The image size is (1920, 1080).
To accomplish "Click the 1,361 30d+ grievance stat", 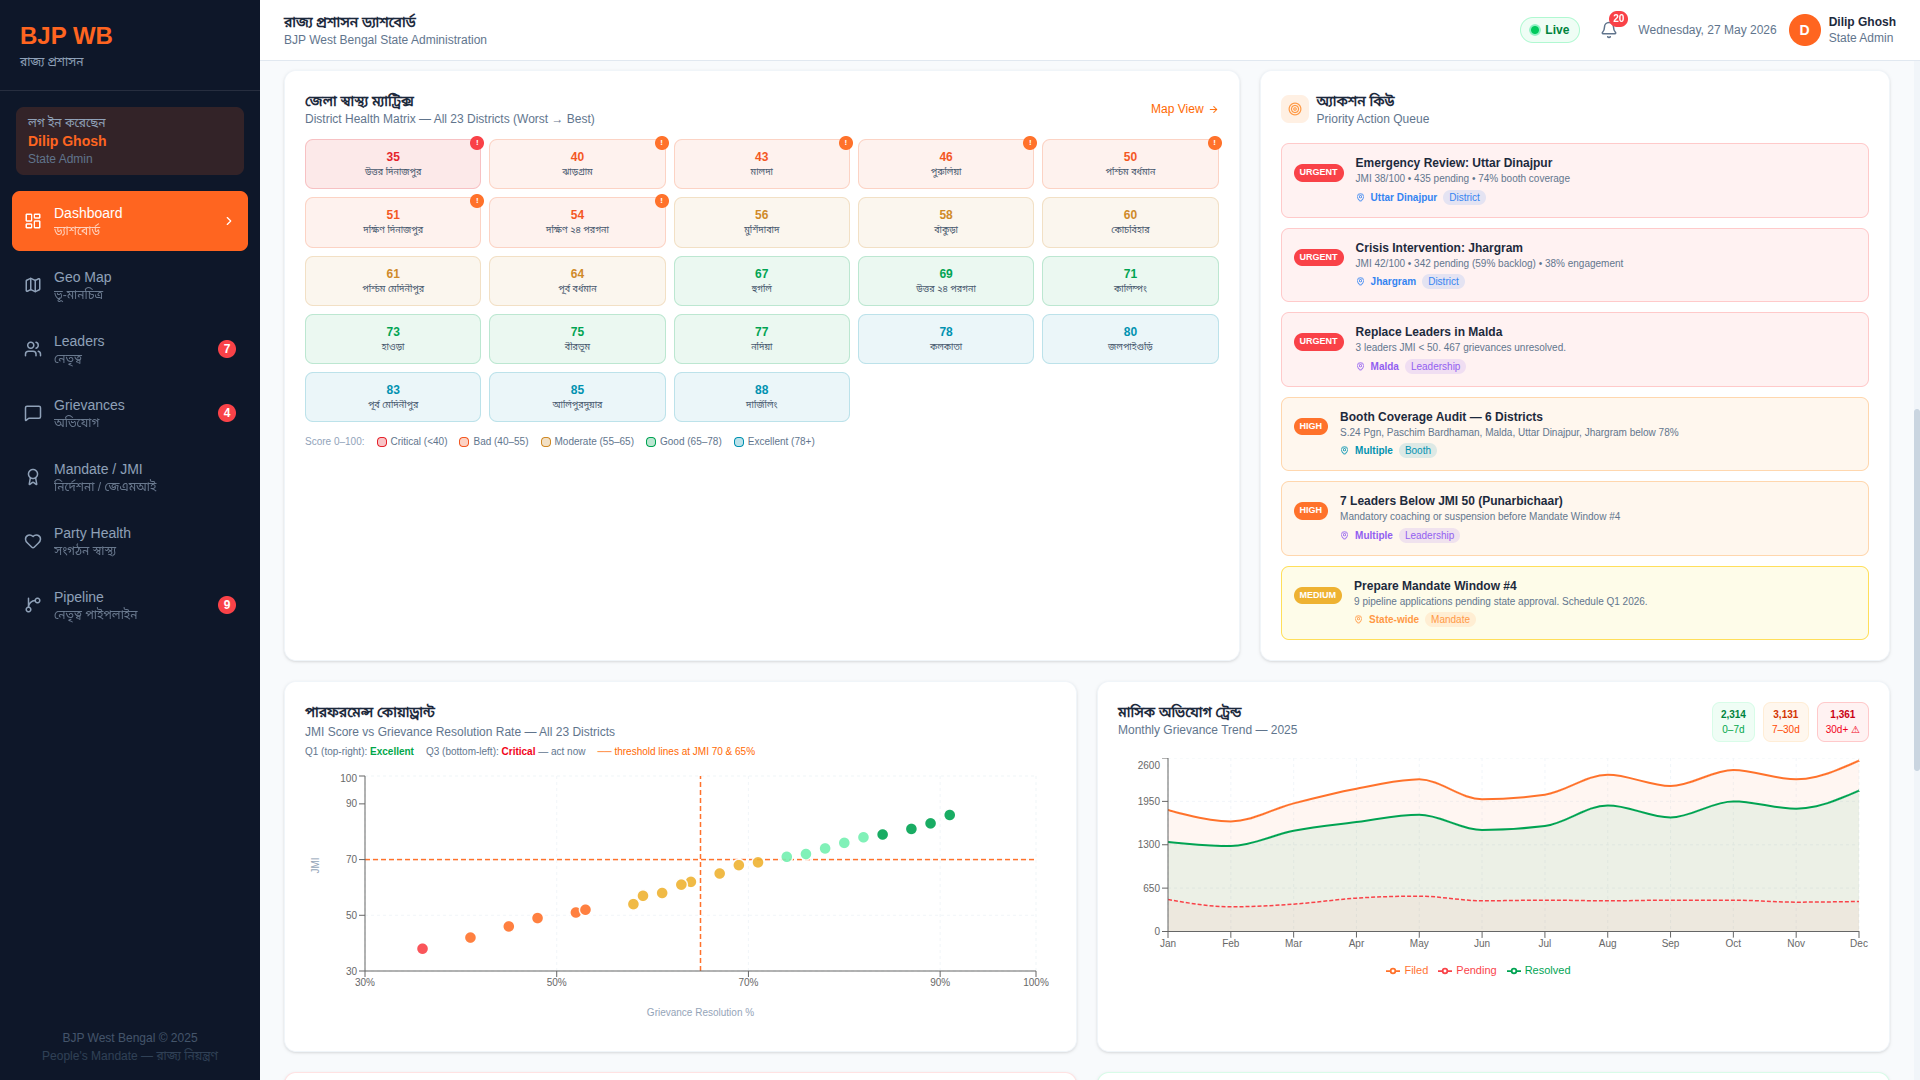I will coord(1842,722).
